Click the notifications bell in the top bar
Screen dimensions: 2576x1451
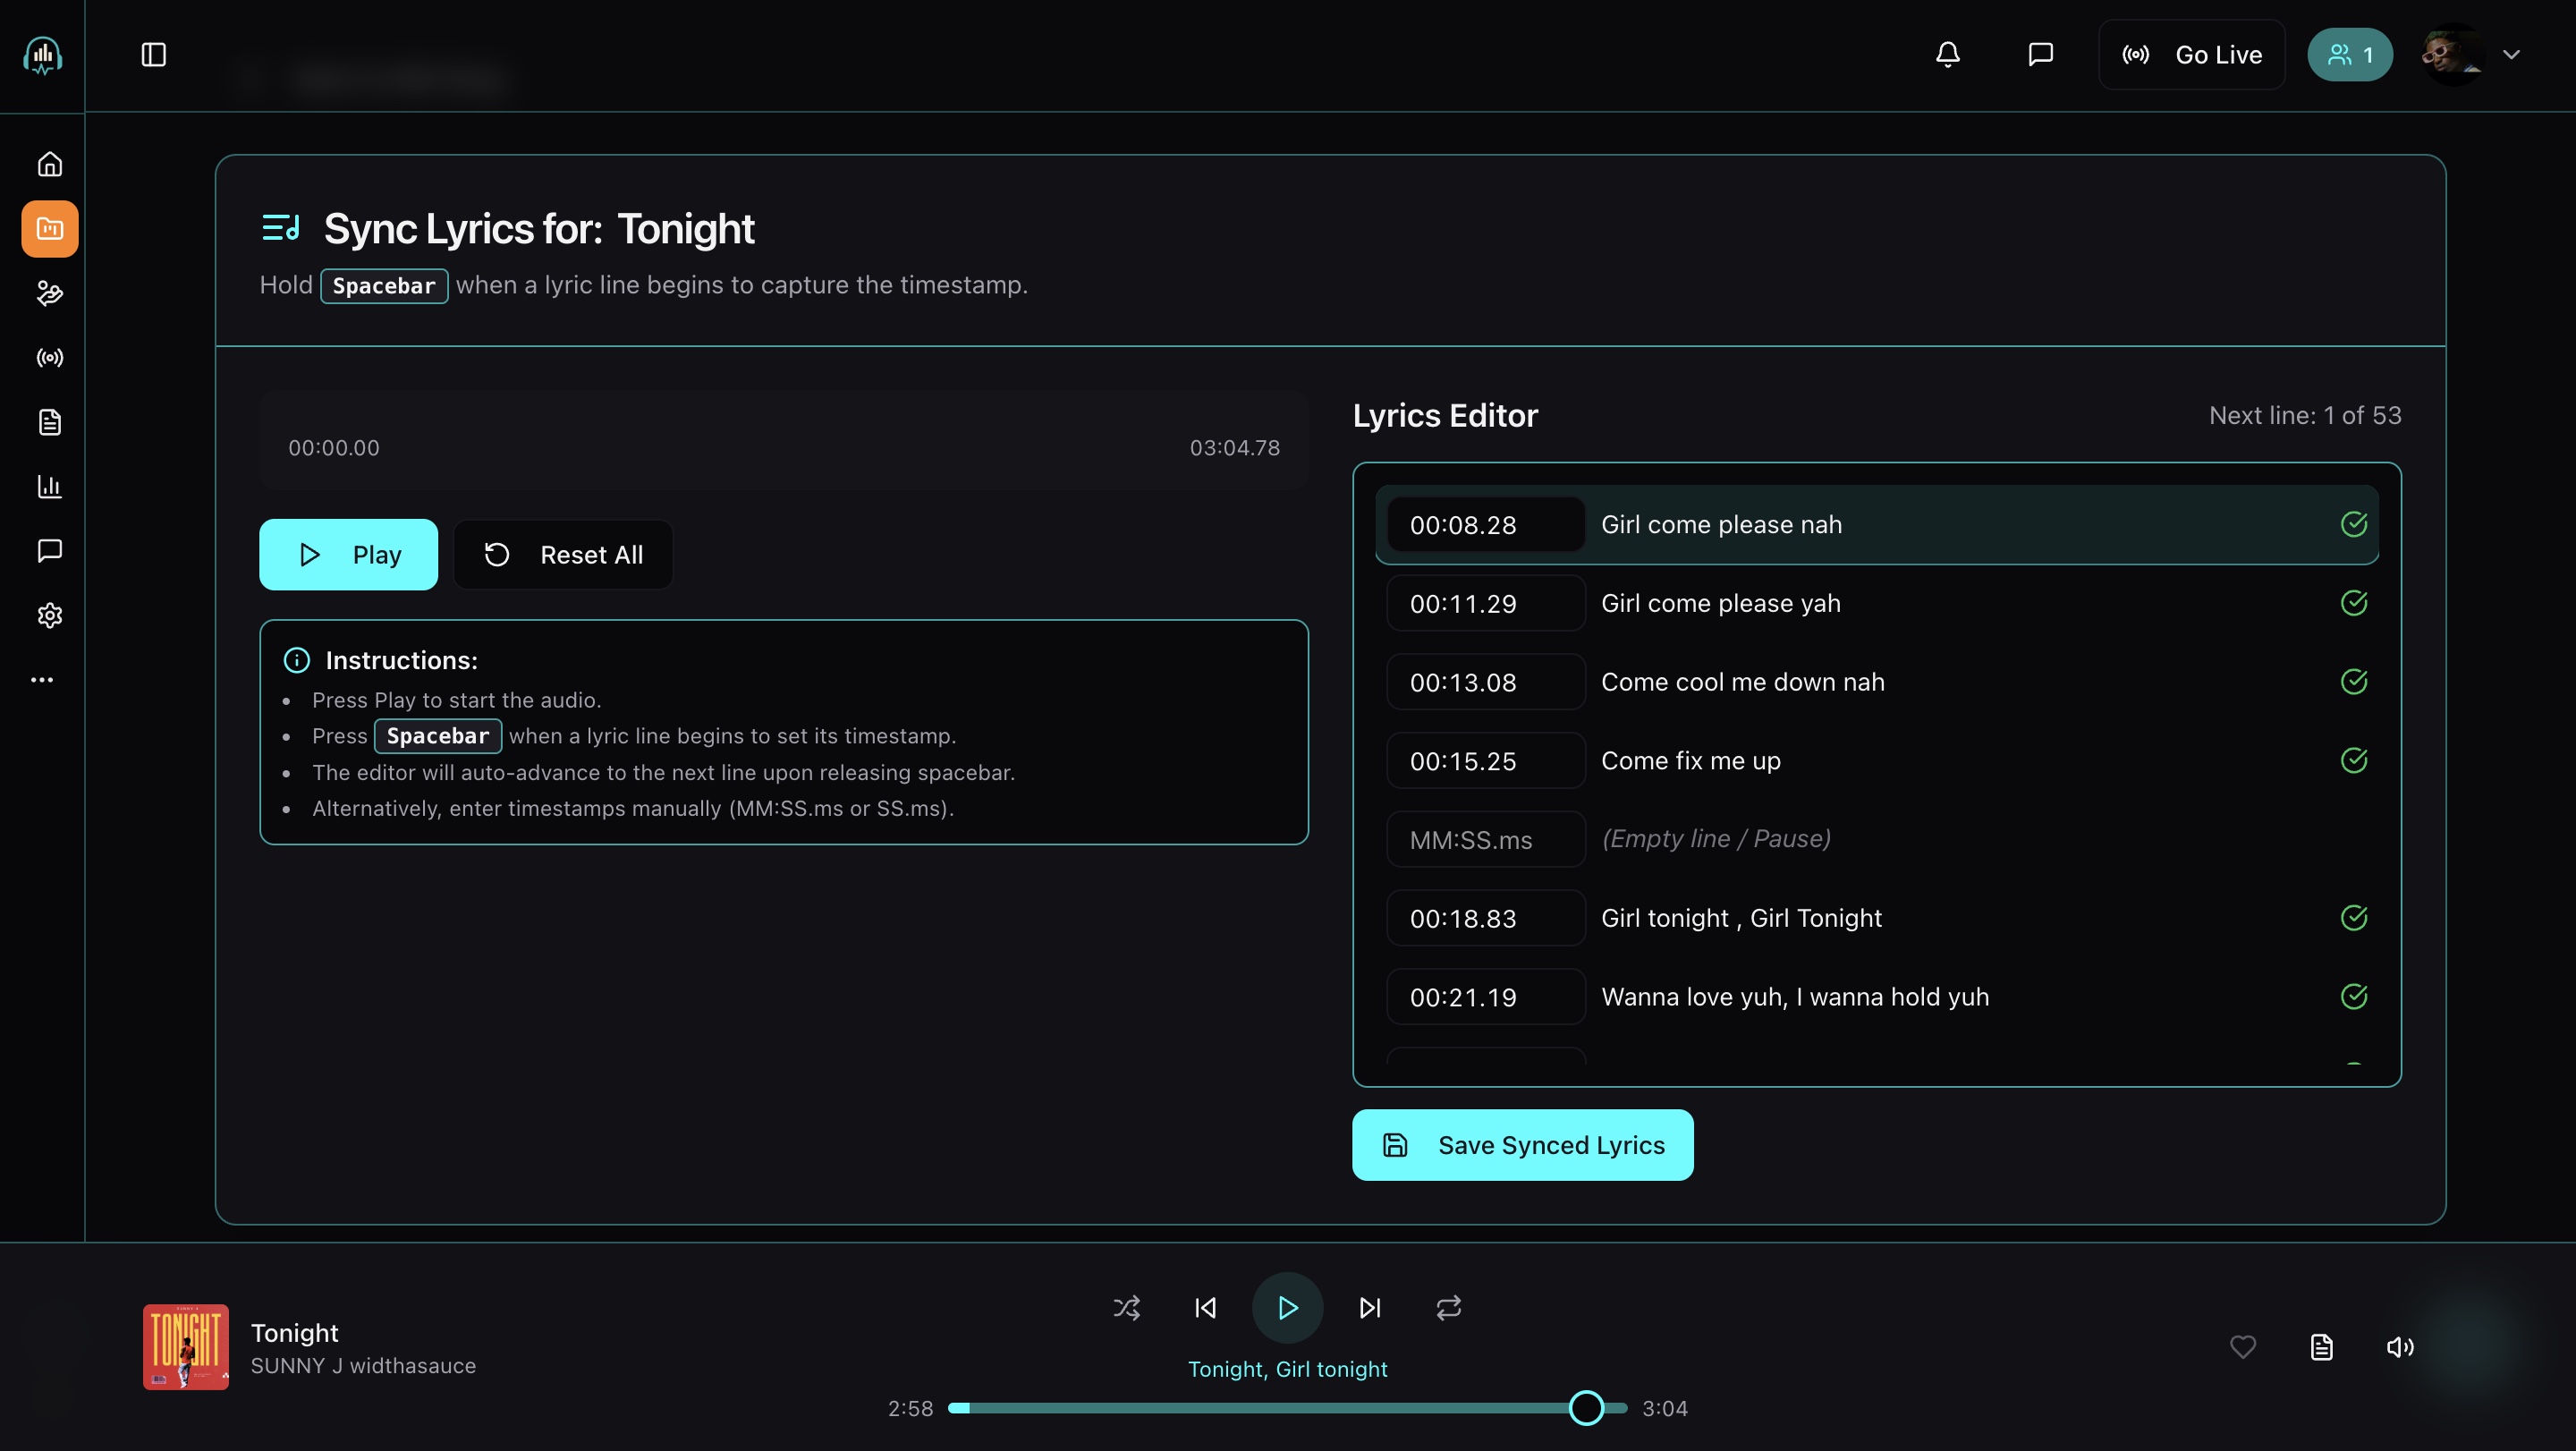tap(1948, 55)
